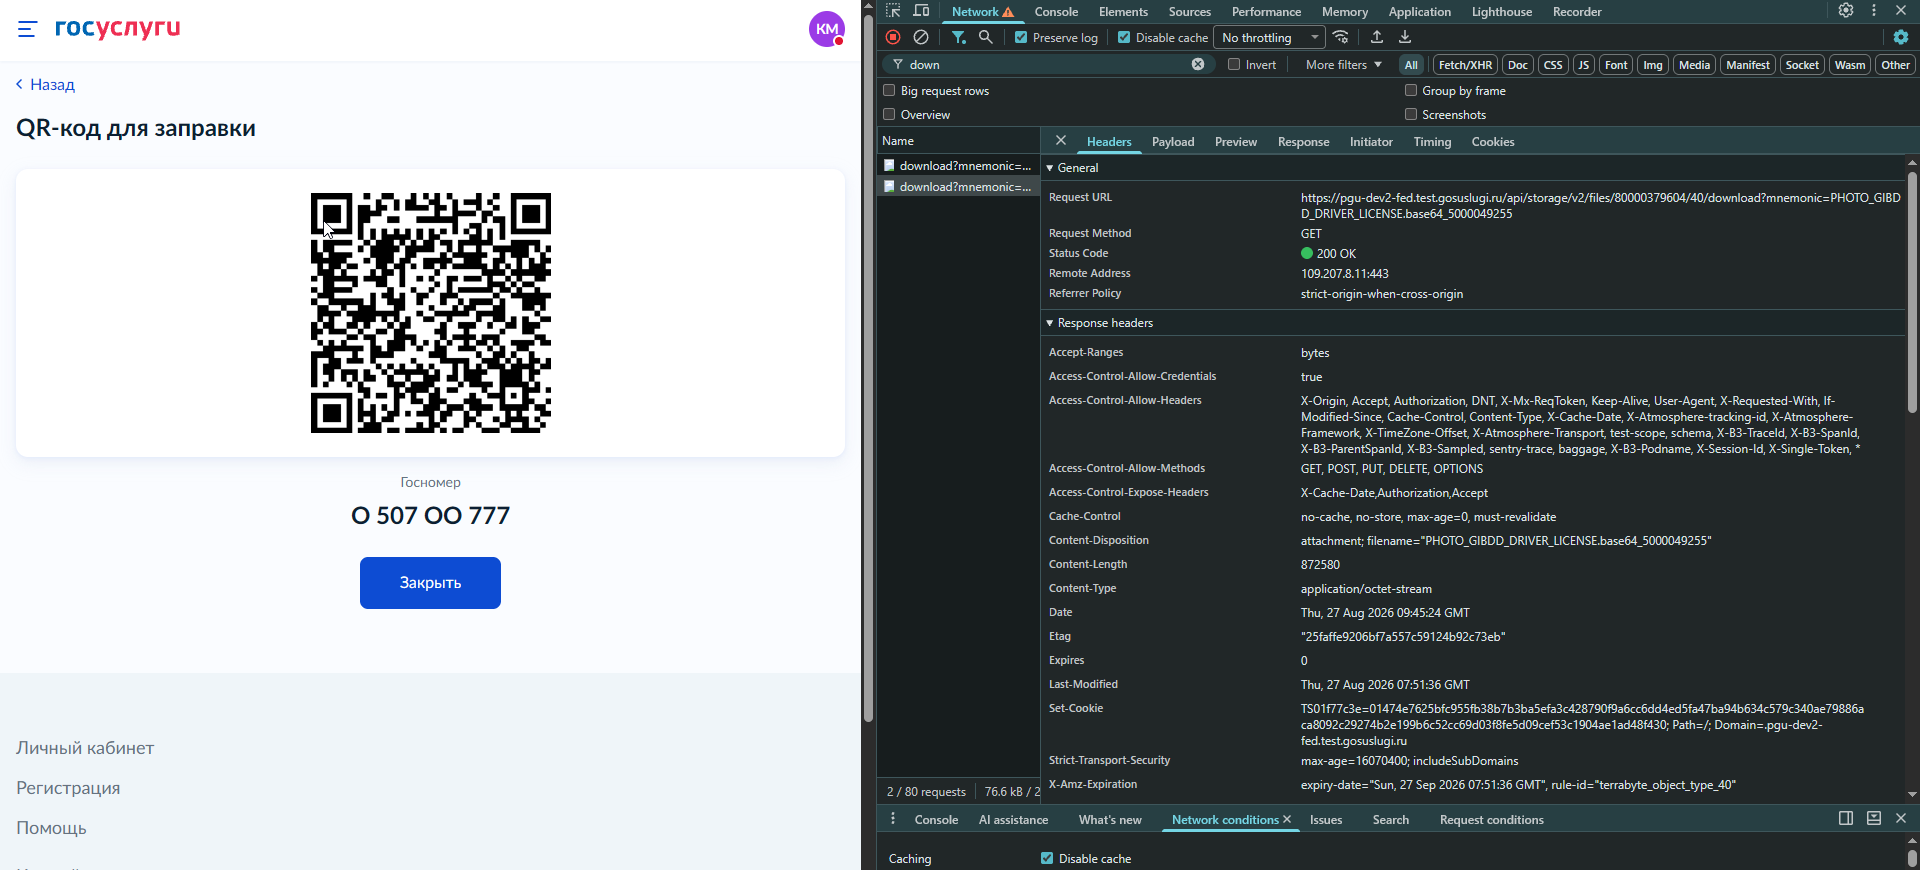Open network conditions wifi icon

point(1341,37)
